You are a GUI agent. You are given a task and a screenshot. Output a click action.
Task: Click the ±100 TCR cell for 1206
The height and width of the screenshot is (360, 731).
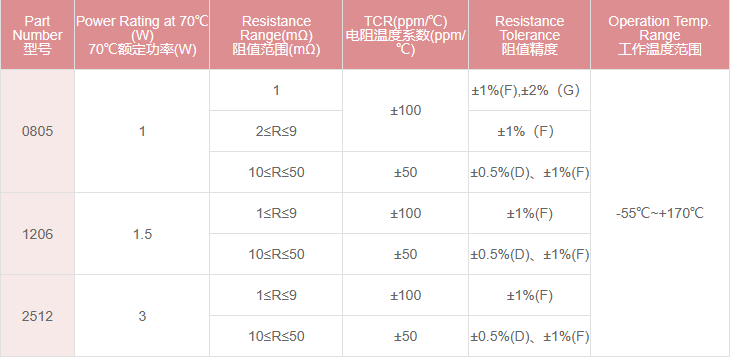pos(406,213)
